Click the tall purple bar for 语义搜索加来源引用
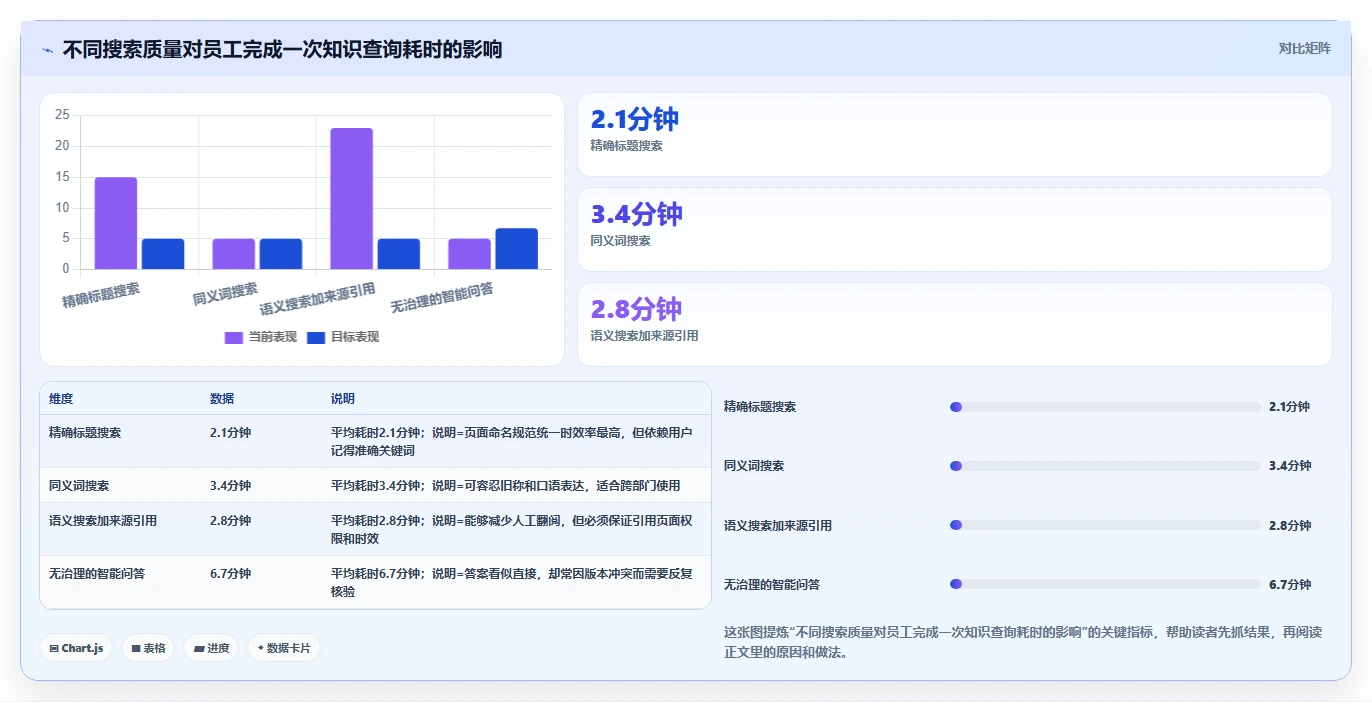The image size is (1372, 702). click(x=351, y=198)
